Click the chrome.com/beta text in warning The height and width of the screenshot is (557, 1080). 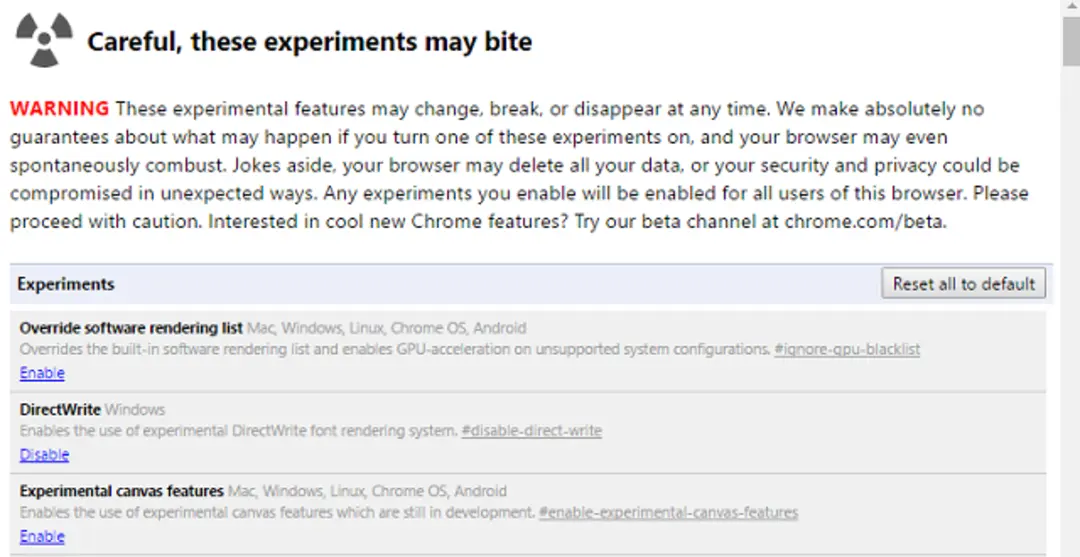865,222
